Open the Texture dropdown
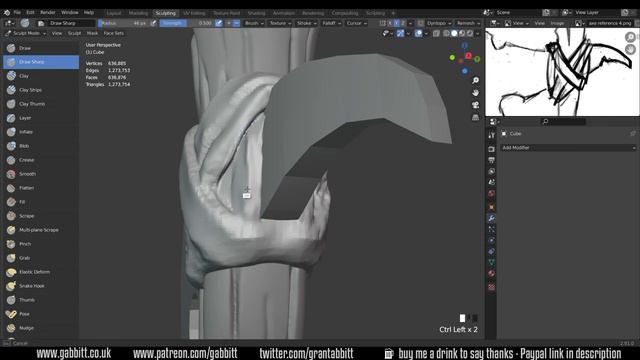This screenshot has height=360, width=640. (280, 23)
